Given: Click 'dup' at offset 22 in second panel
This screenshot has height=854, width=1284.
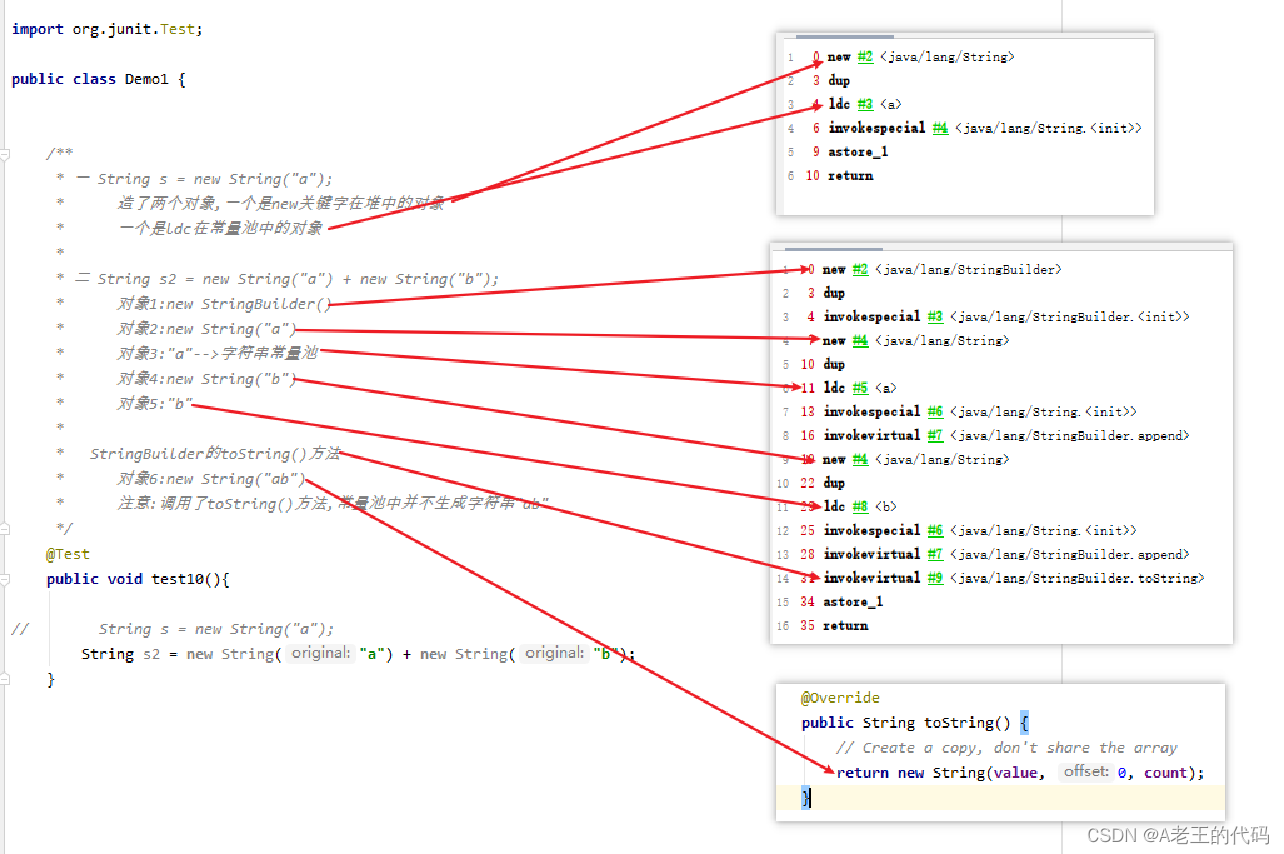Looking at the screenshot, I should (x=835, y=483).
